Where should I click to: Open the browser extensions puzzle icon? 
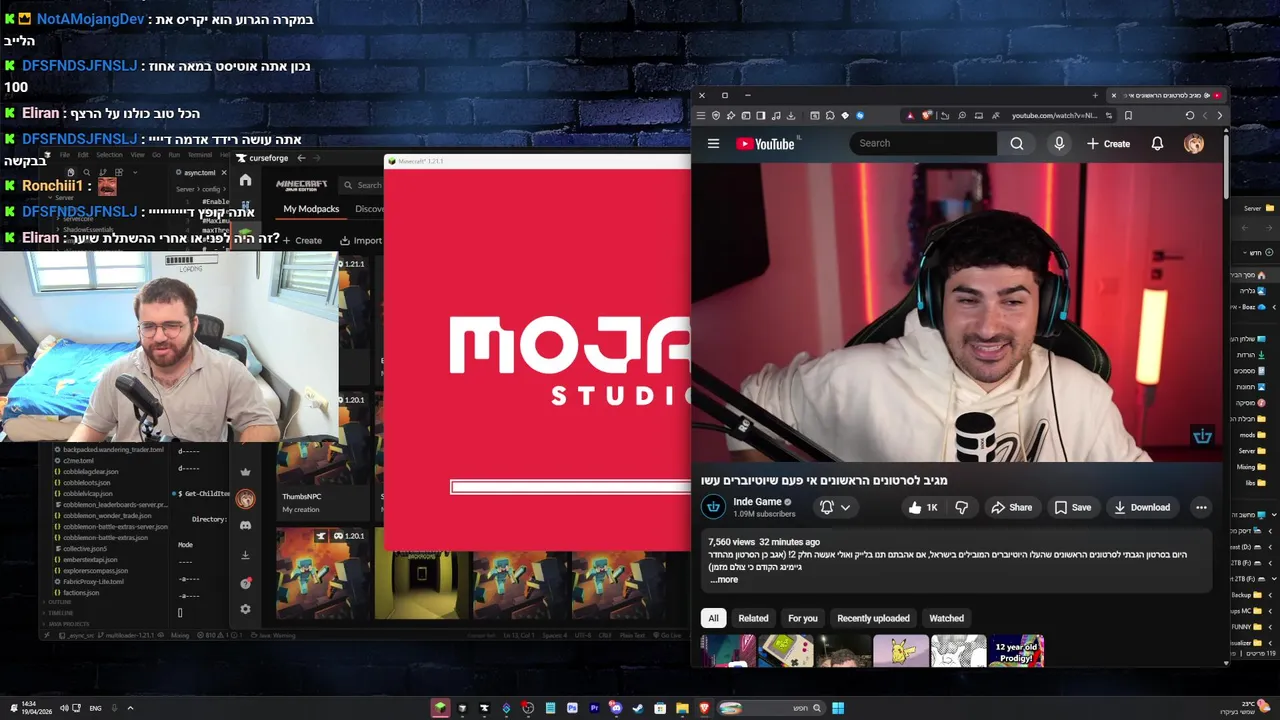830,115
